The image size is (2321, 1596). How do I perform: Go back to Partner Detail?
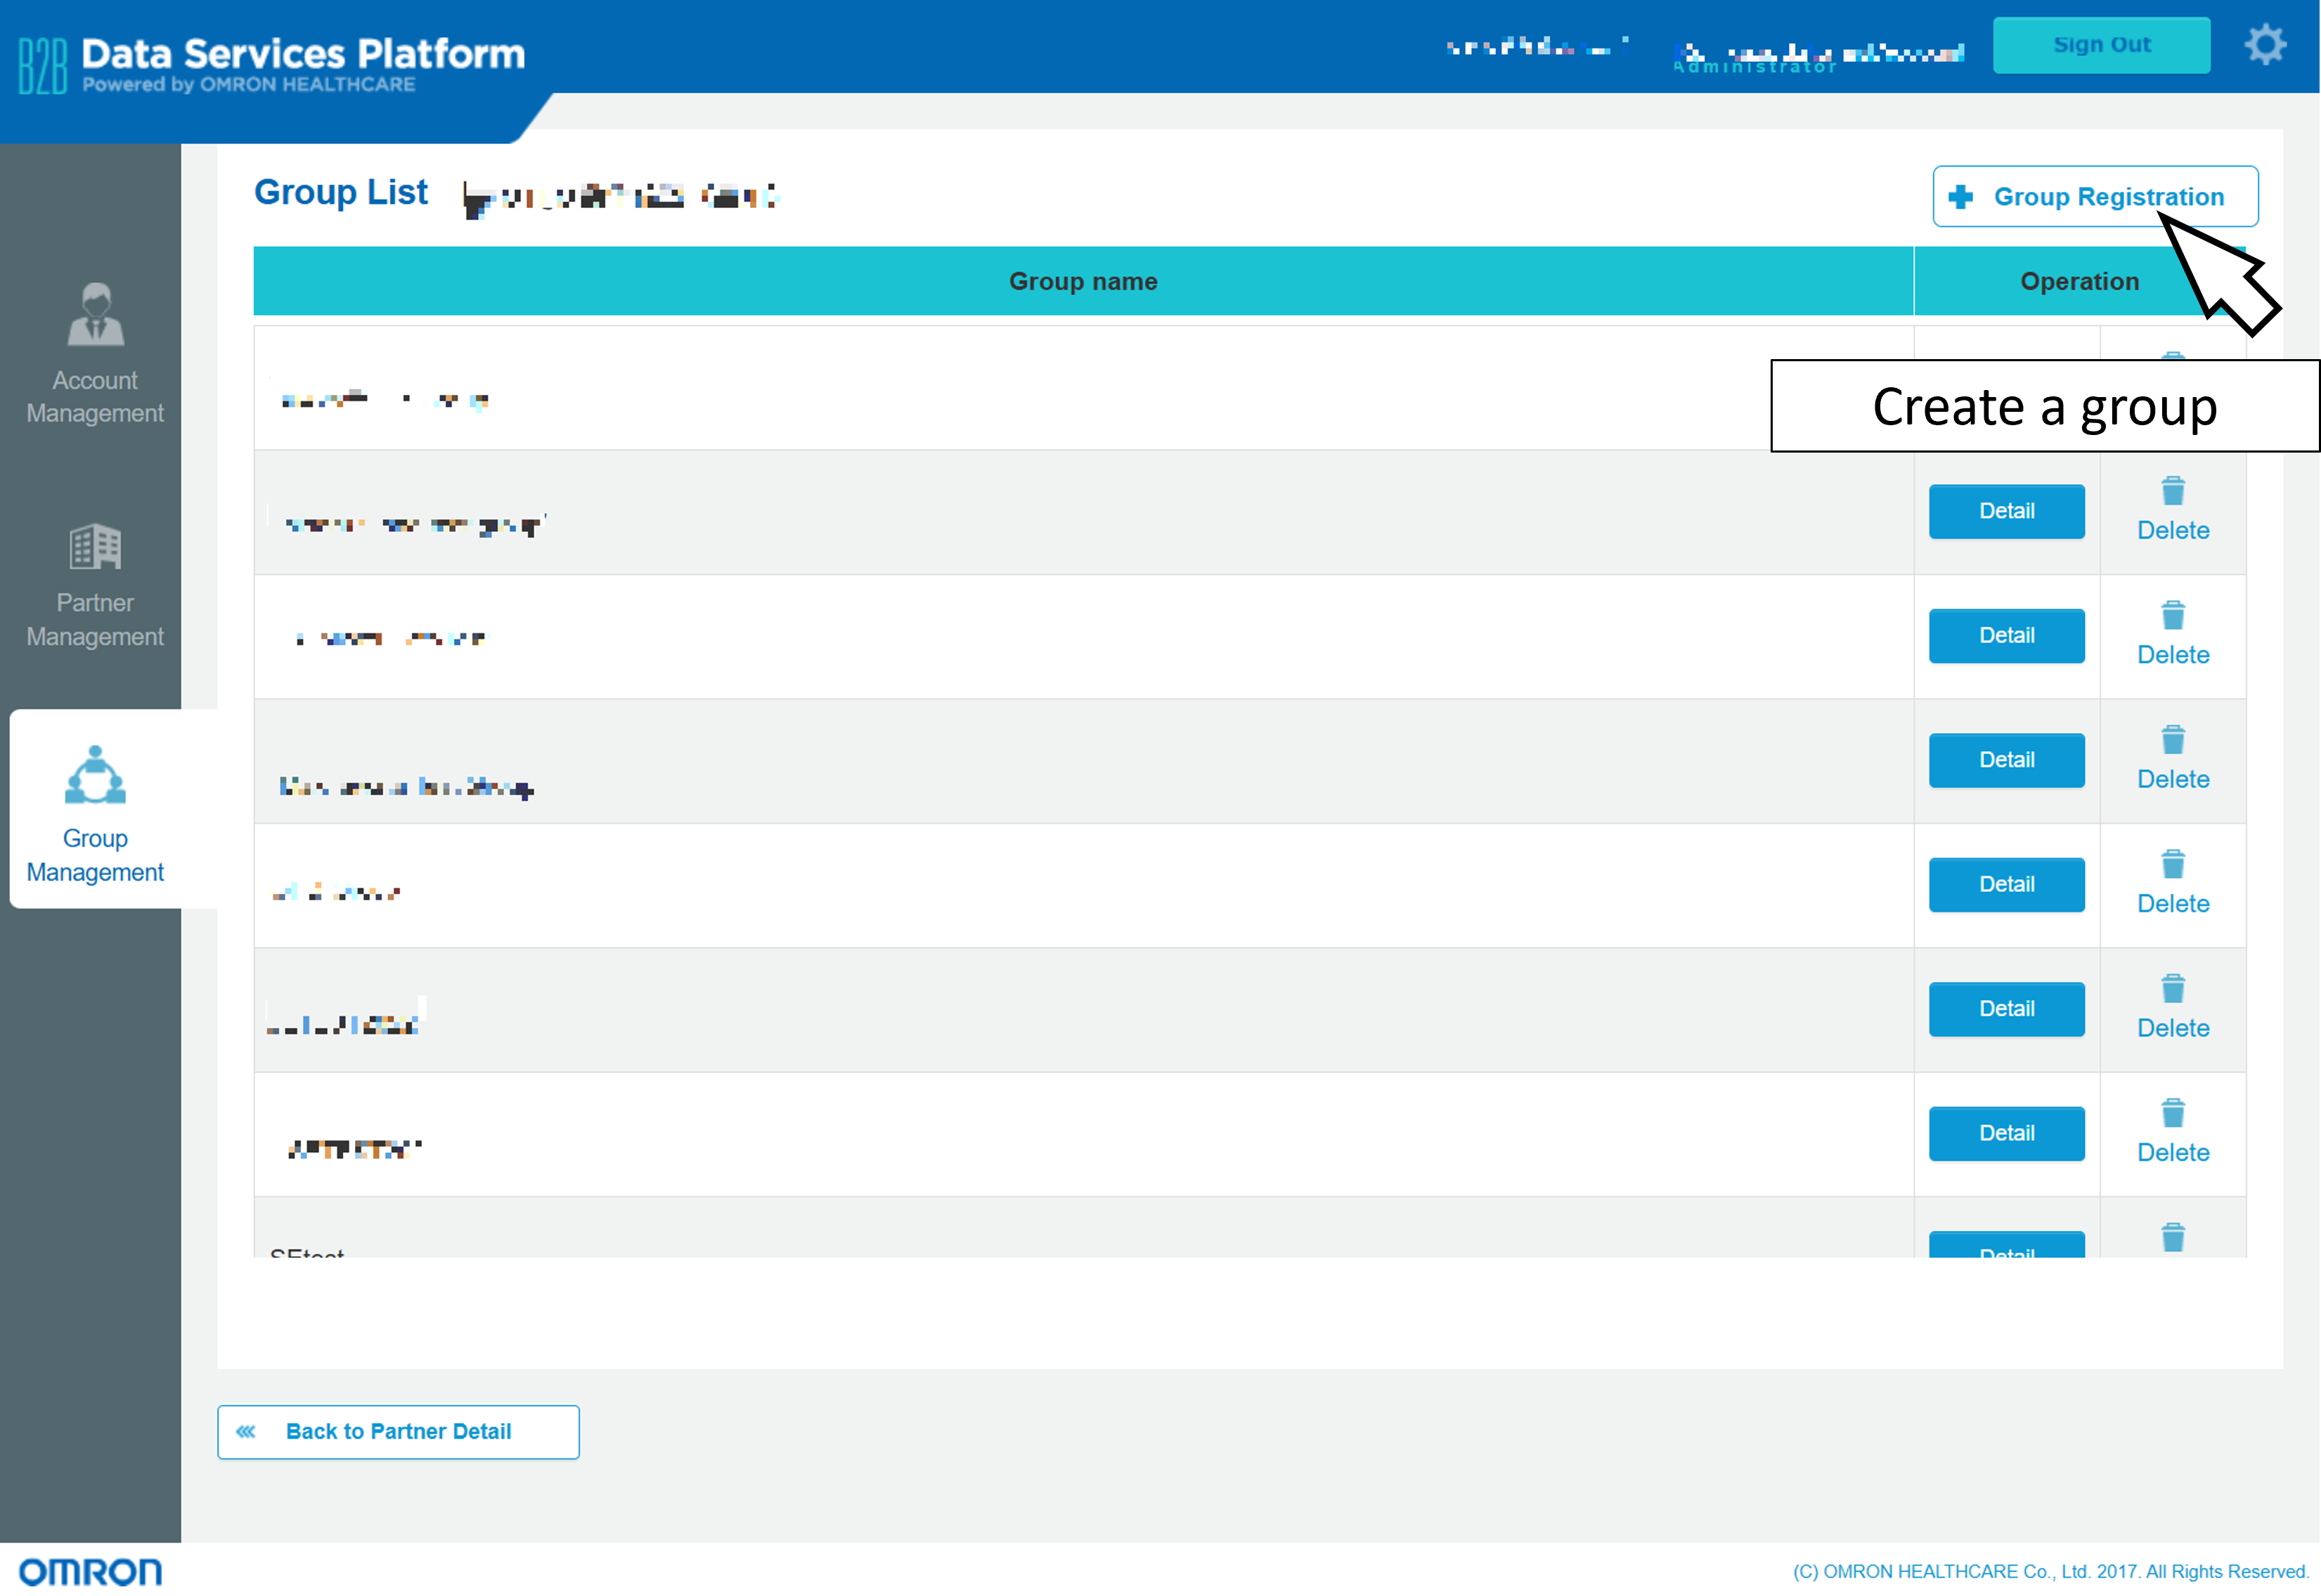click(x=398, y=1431)
